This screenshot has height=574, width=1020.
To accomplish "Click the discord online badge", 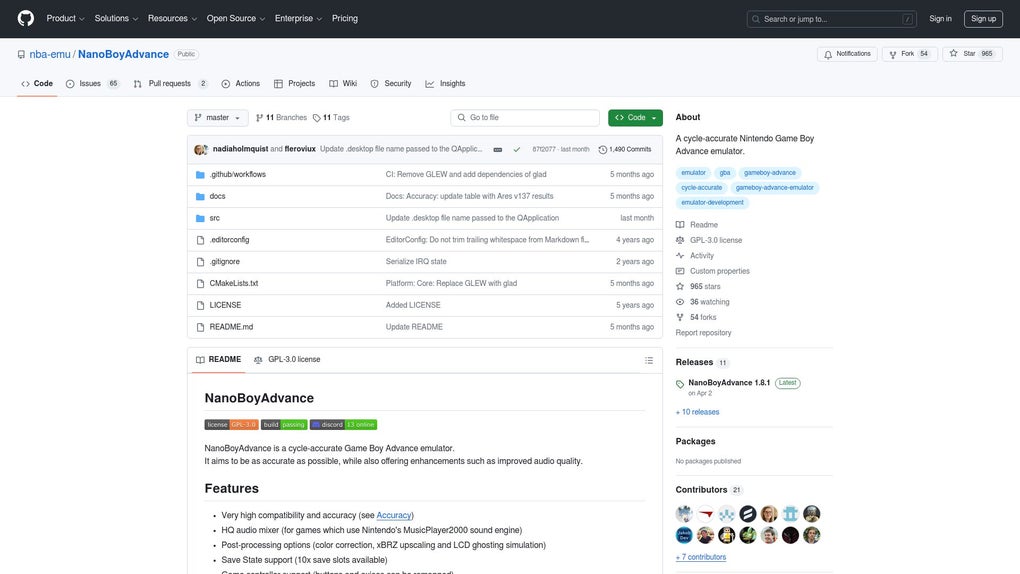I will tap(343, 424).
